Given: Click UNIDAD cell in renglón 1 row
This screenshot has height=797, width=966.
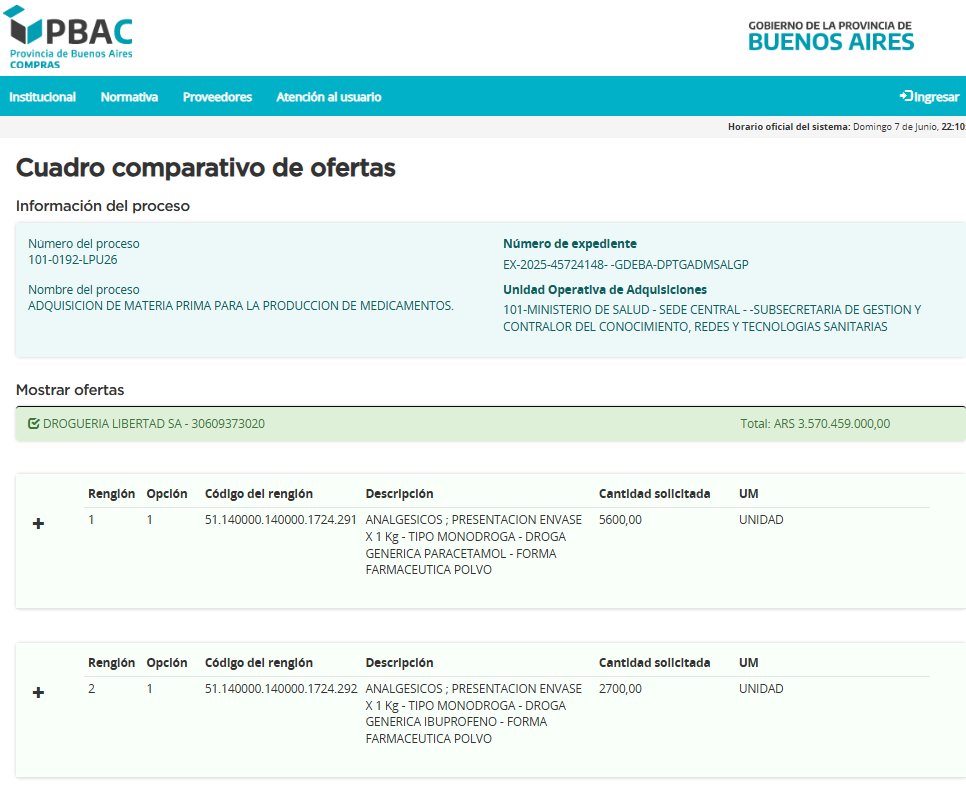Looking at the screenshot, I should (761, 520).
